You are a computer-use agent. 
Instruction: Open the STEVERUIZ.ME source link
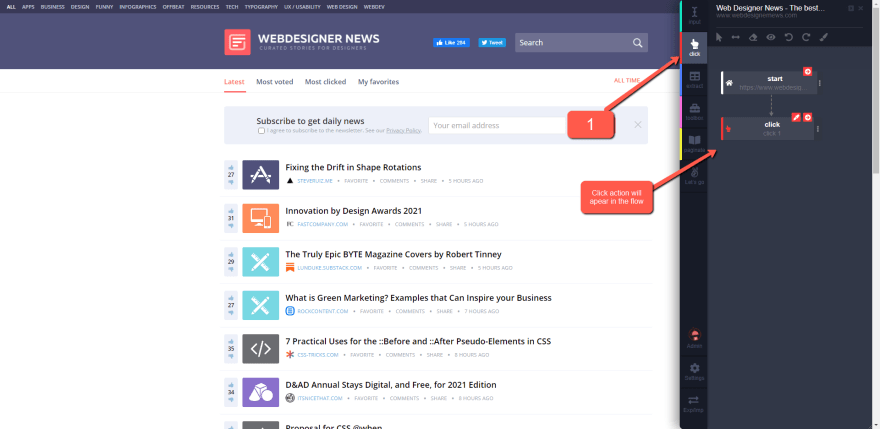pos(315,181)
